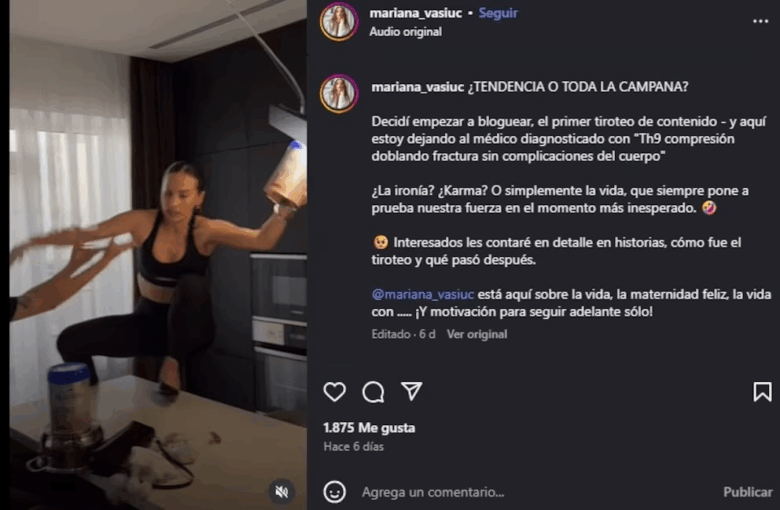Screen dimensions: 780x510
Task: Unmute the video with the speaker icon
Action: 282,492
